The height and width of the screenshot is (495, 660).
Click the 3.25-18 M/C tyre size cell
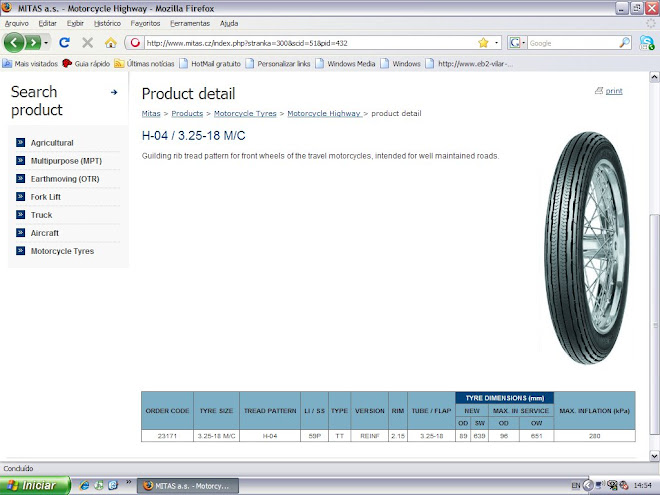coord(216,436)
